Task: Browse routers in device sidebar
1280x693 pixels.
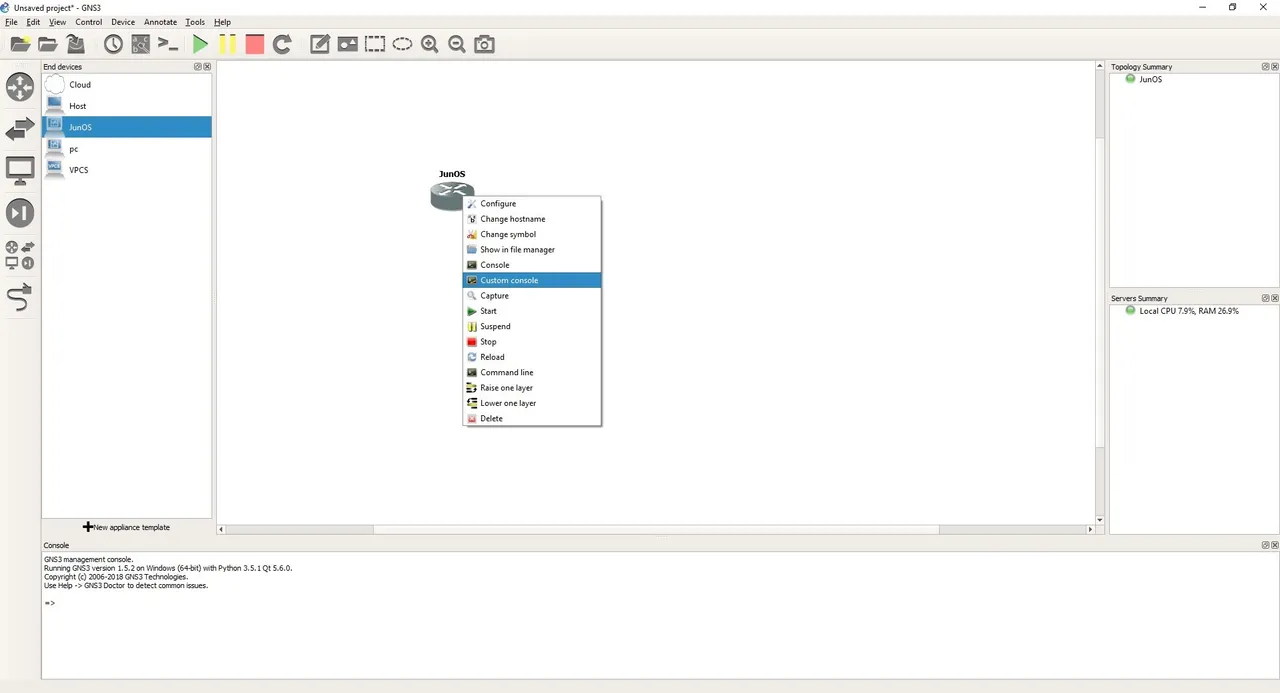Action: [x=20, y=87]
